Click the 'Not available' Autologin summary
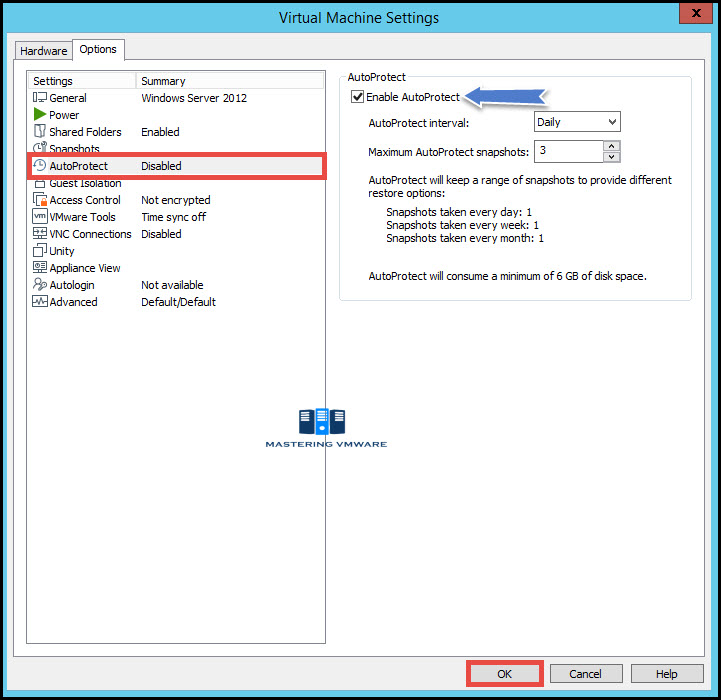The width and height of the screenshot is (721, 700). point(172,285)
